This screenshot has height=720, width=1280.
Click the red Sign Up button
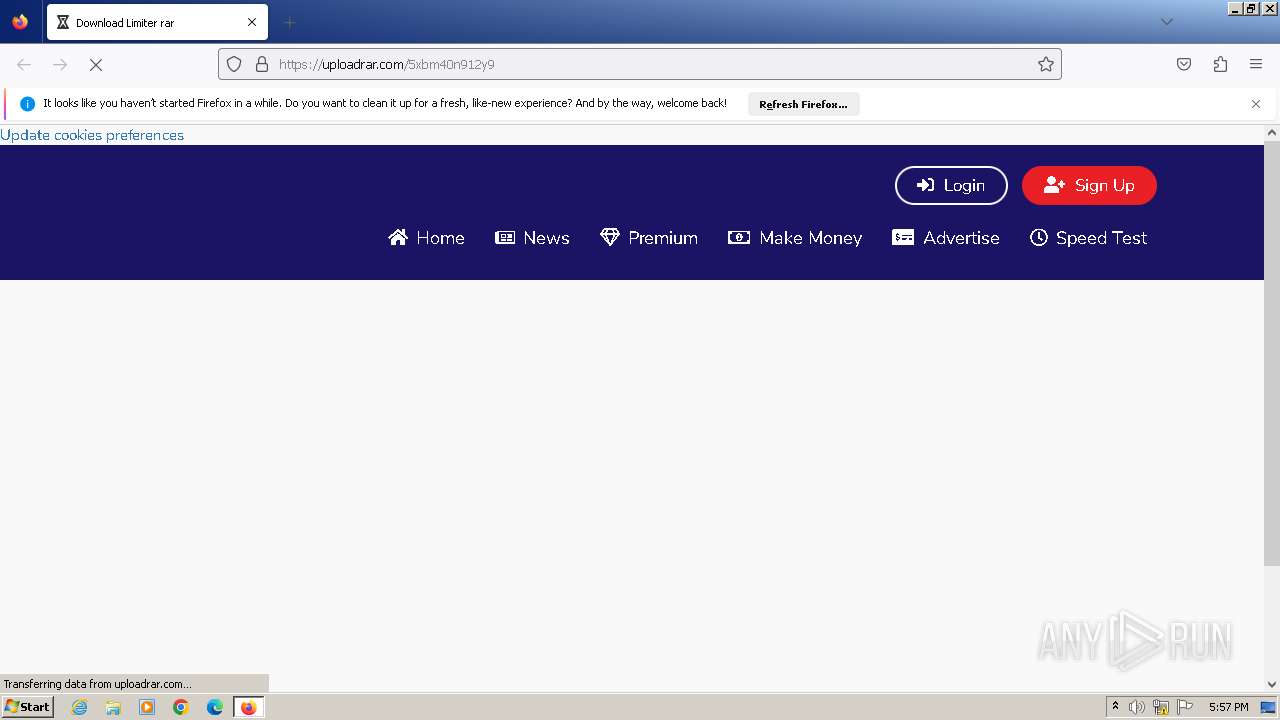(x=1089, y=185)
